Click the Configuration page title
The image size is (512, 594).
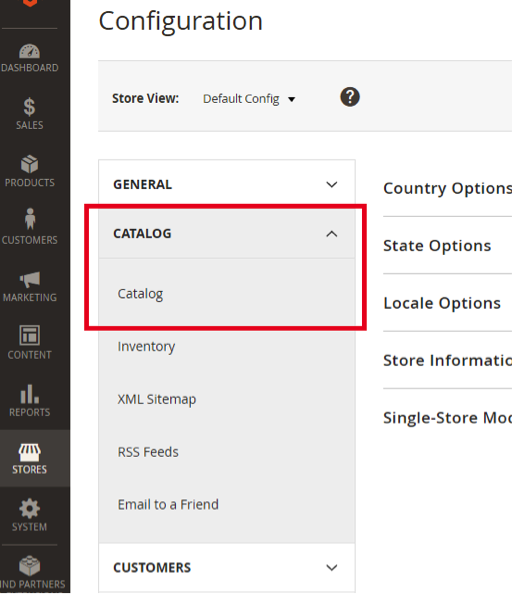(181, 21)
